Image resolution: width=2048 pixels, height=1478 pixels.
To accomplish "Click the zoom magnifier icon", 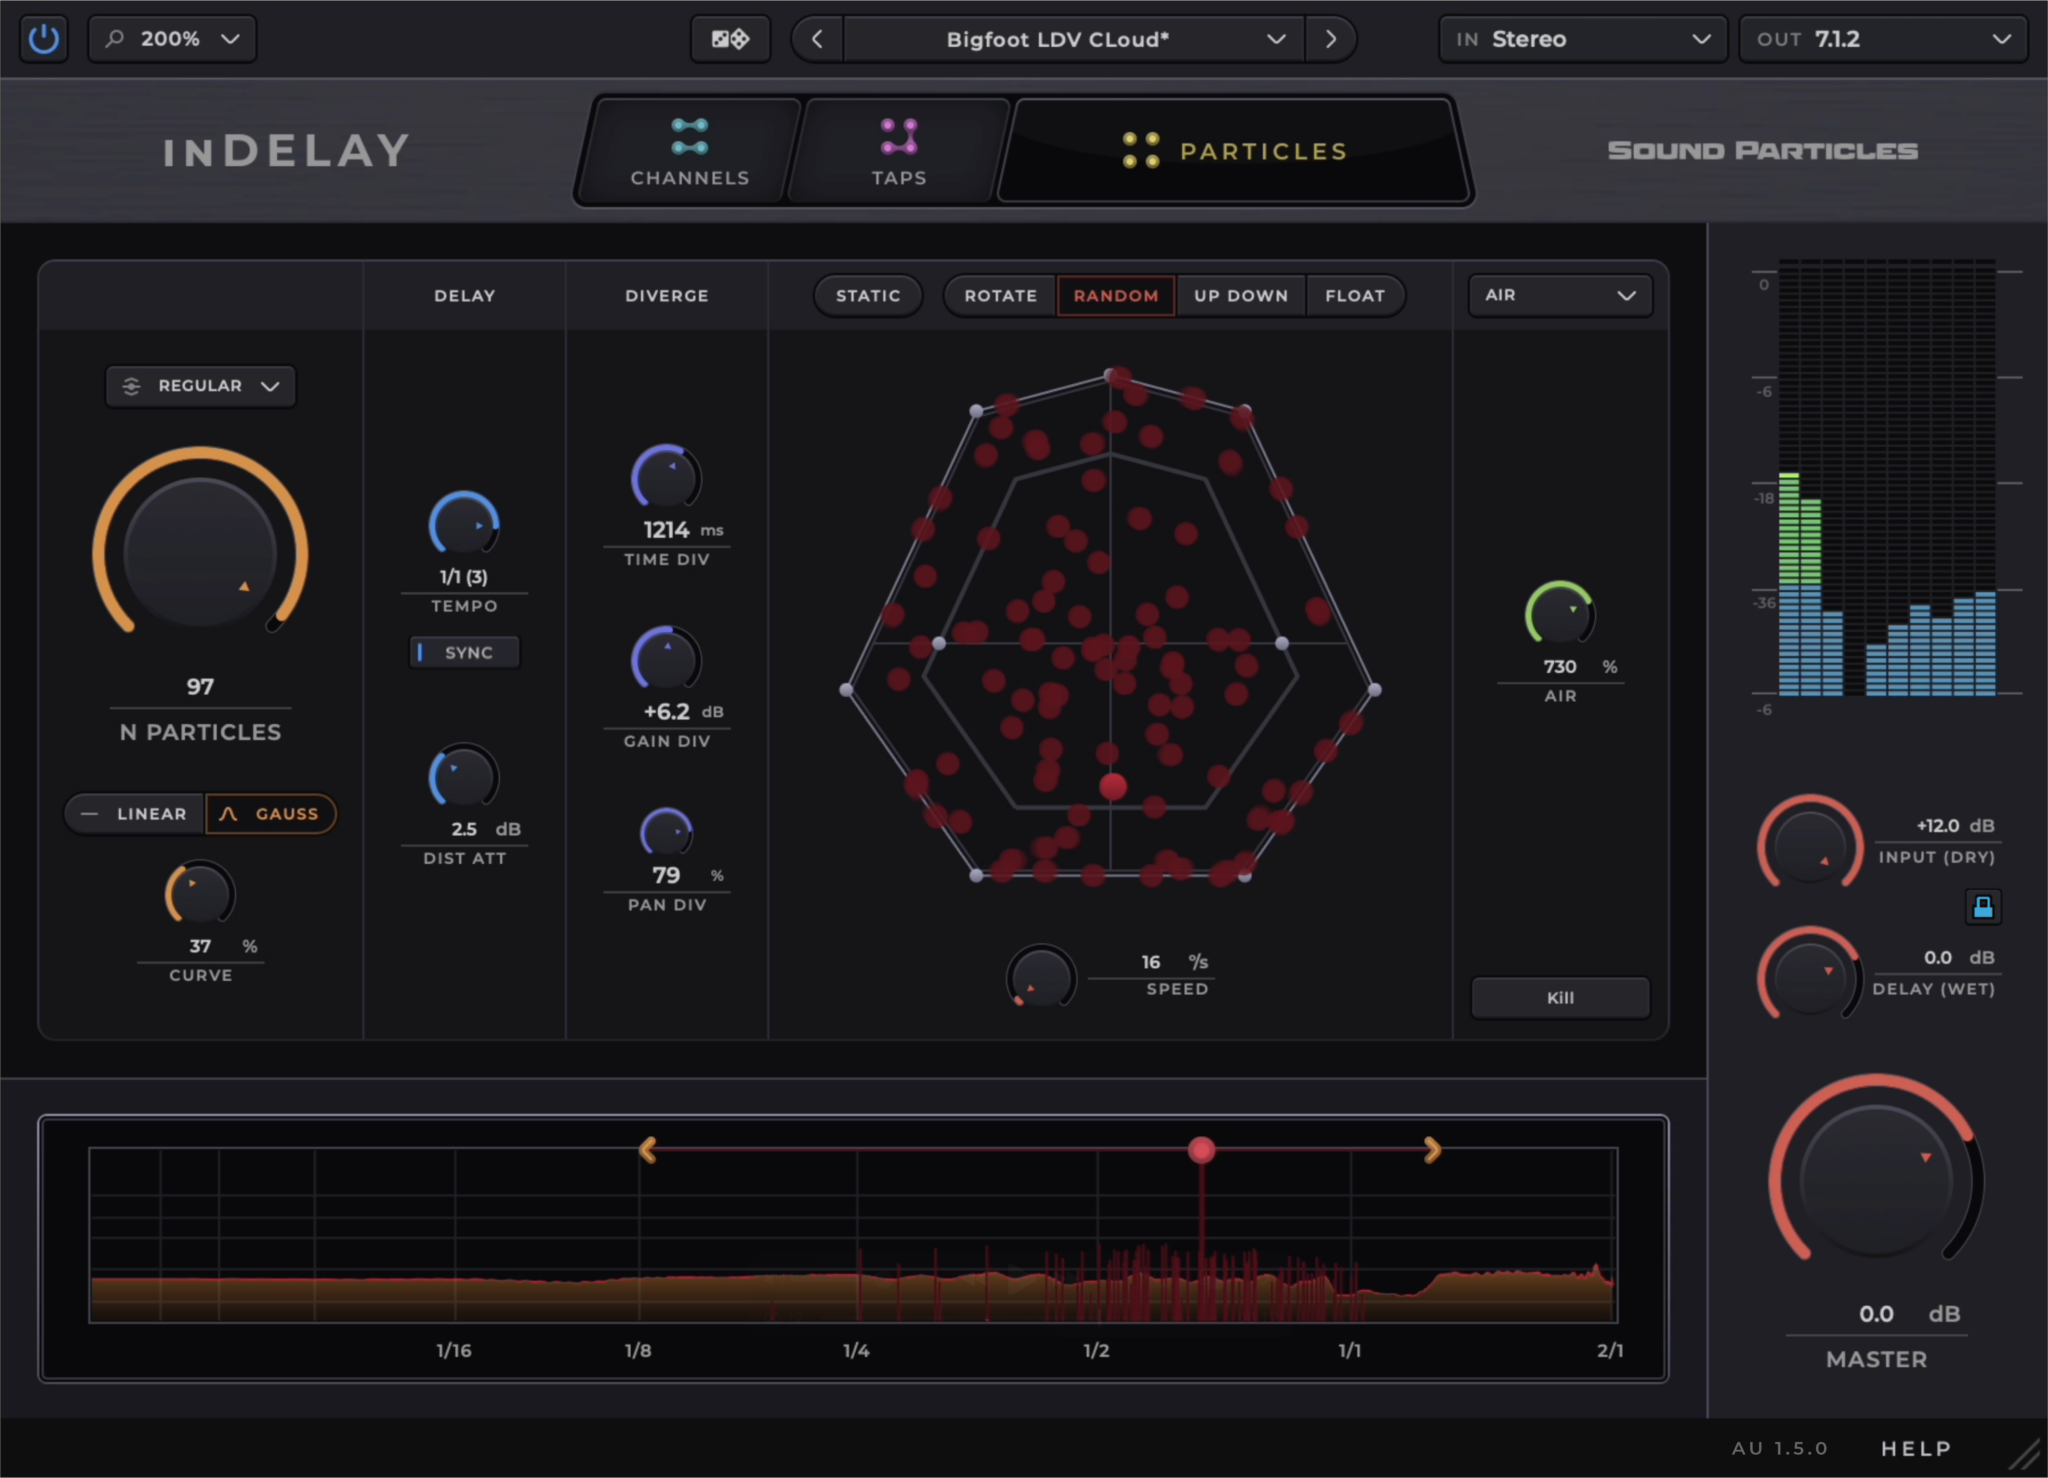I will point(115,39).
